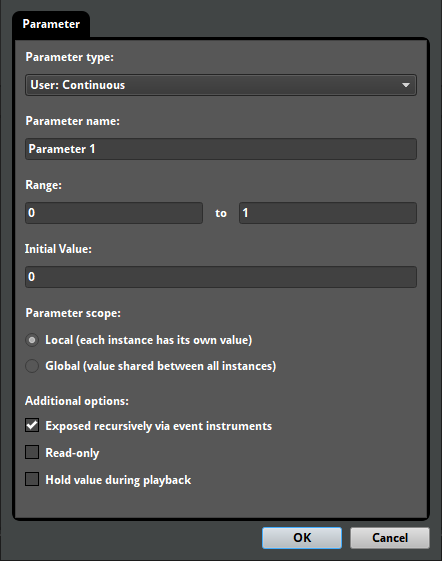442x561 pixels.
Task: Confirm with the OK button
Action: 302,538
